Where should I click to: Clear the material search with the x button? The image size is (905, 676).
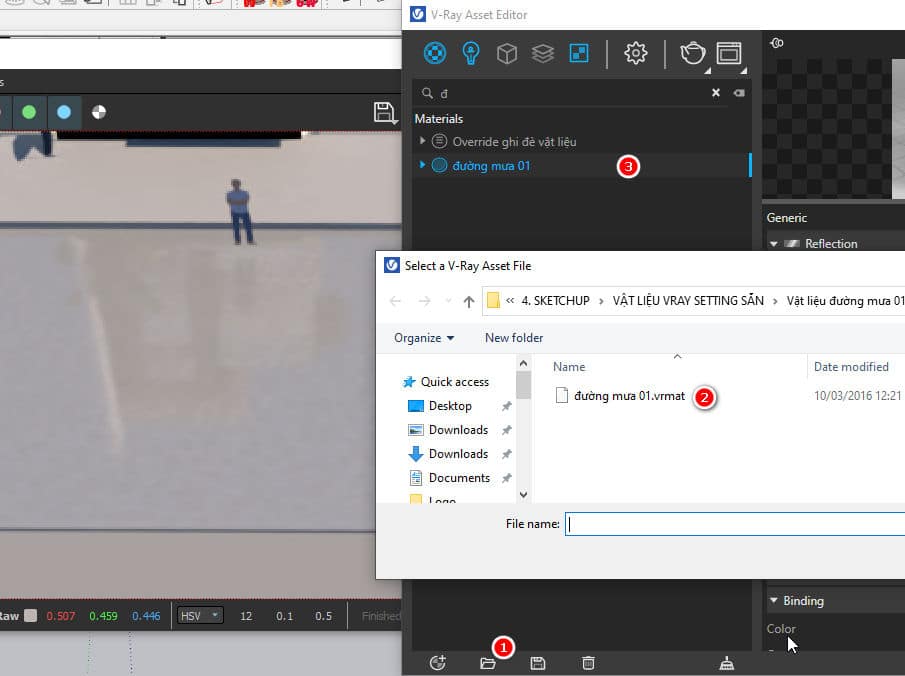tap(716, 92)
